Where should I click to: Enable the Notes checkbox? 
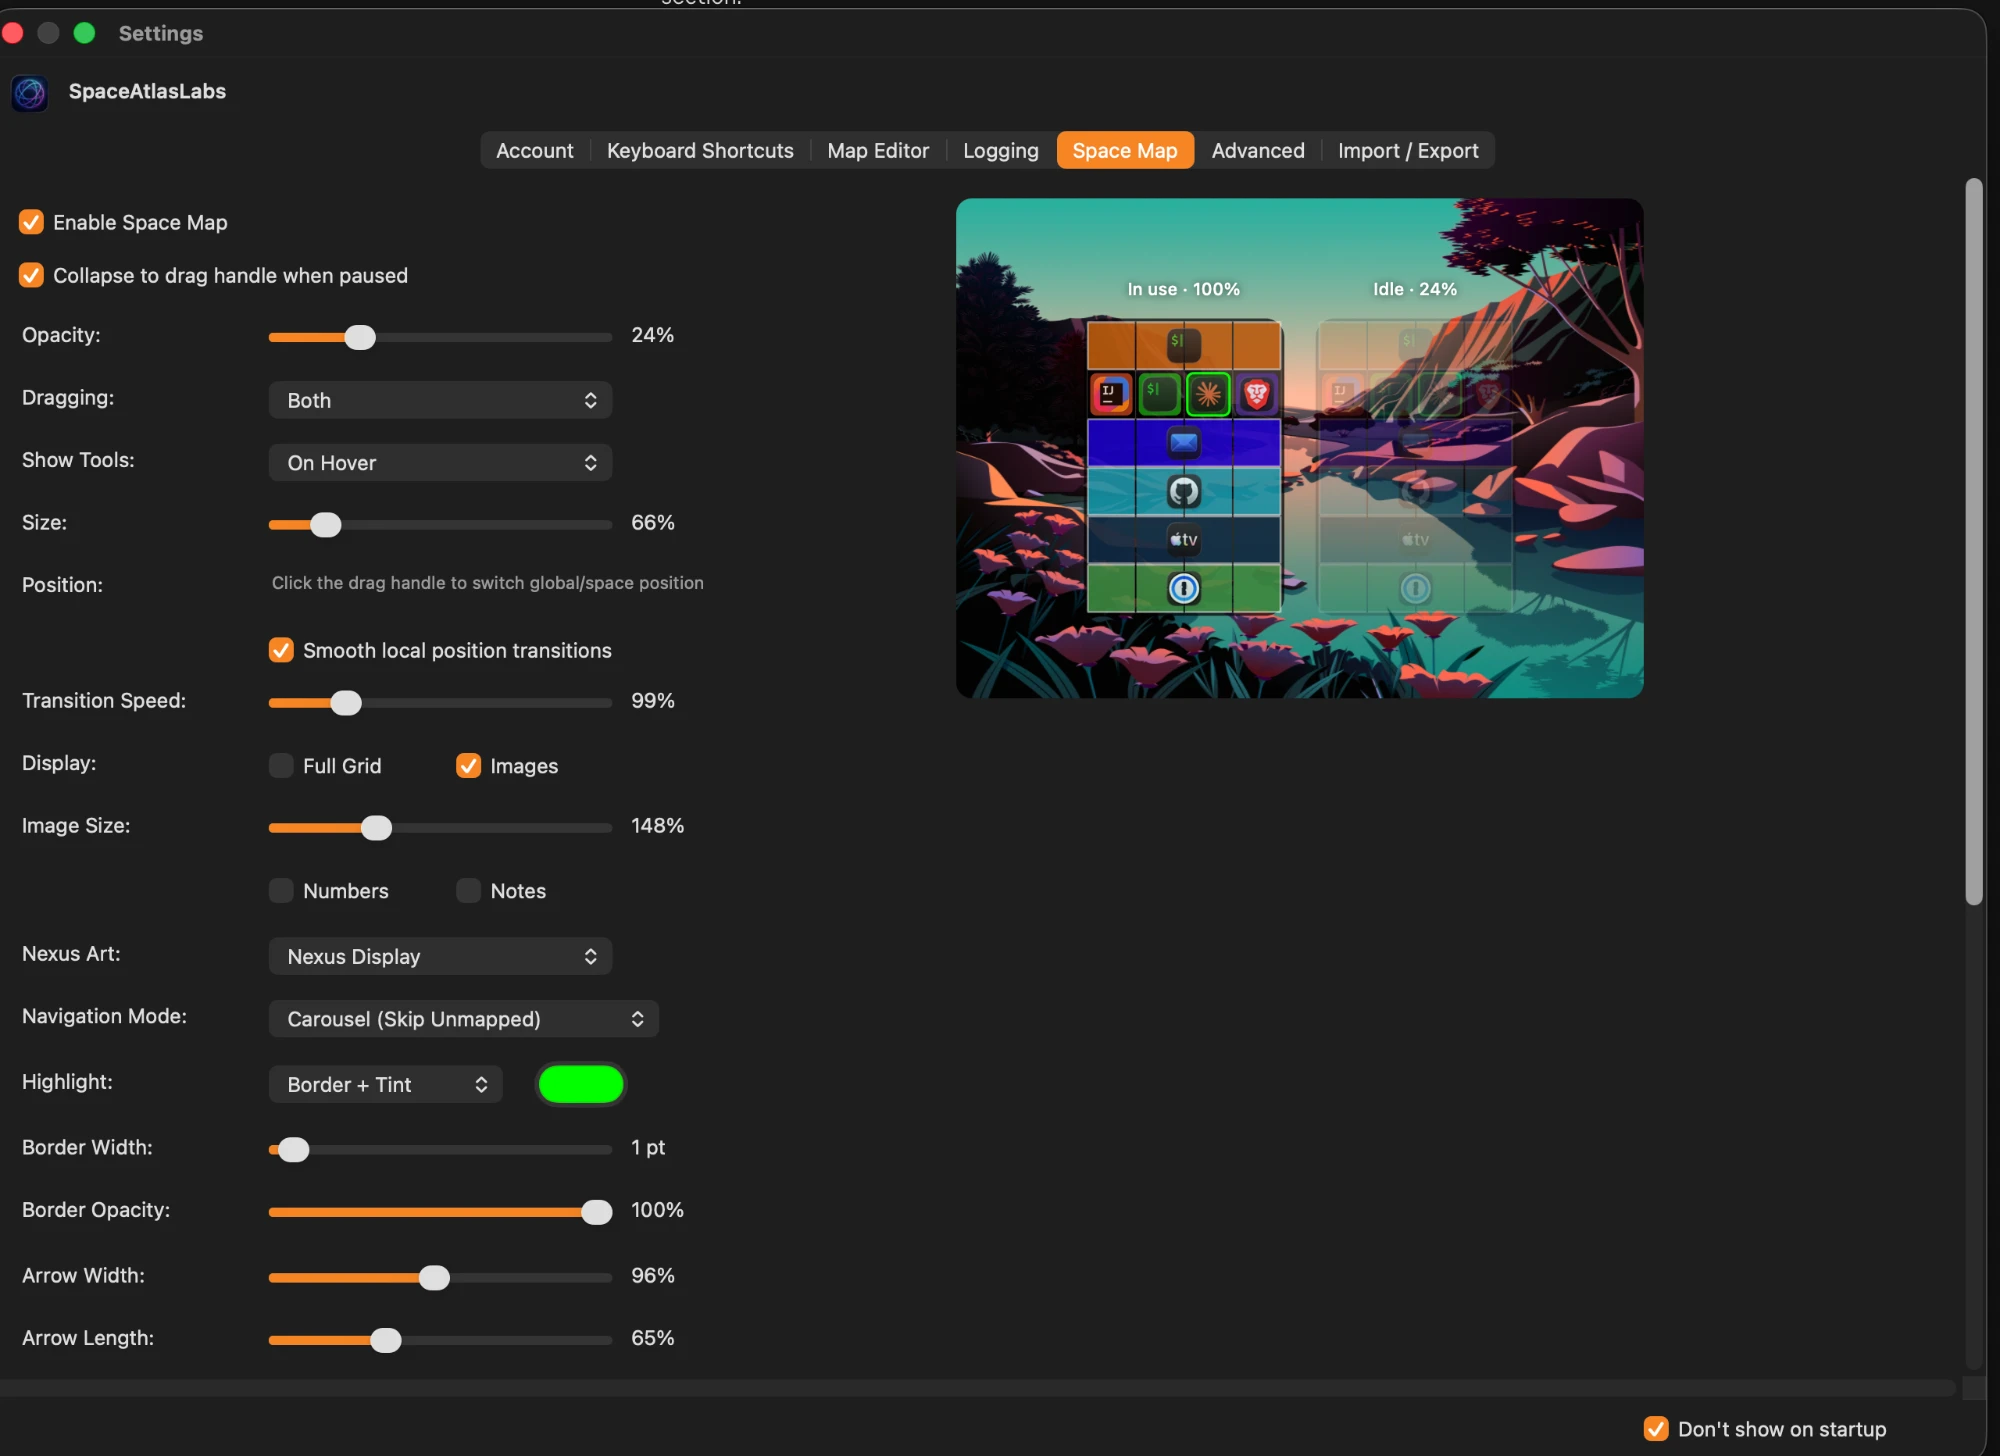pos(468,891)
